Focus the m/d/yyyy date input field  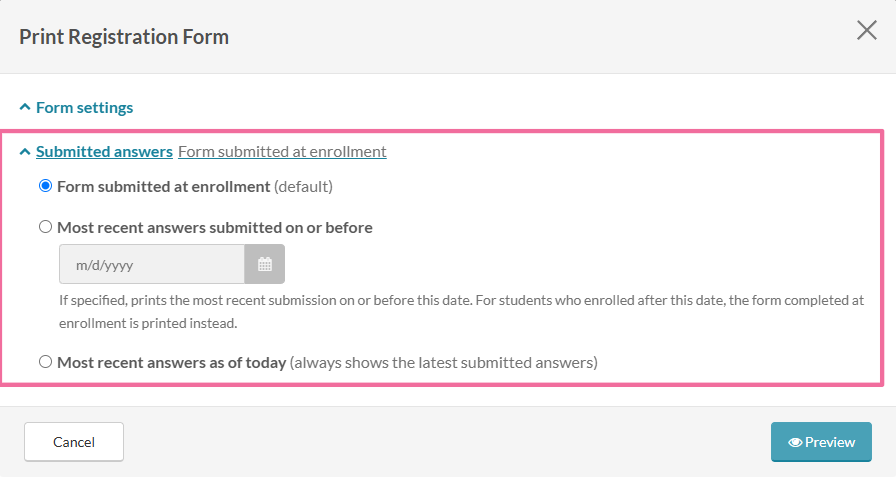[x=151, y=264]
